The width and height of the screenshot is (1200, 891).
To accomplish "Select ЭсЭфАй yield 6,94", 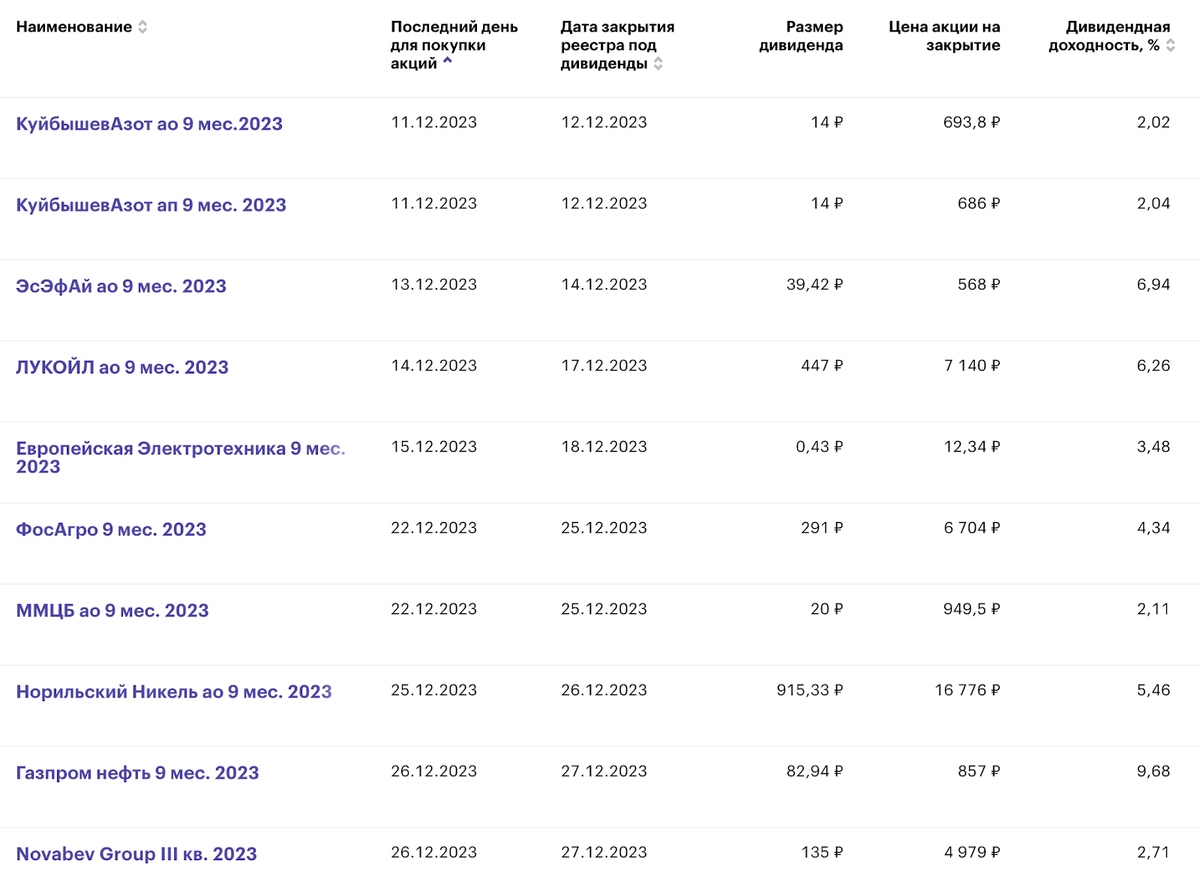I will (x=1153, y=284).
